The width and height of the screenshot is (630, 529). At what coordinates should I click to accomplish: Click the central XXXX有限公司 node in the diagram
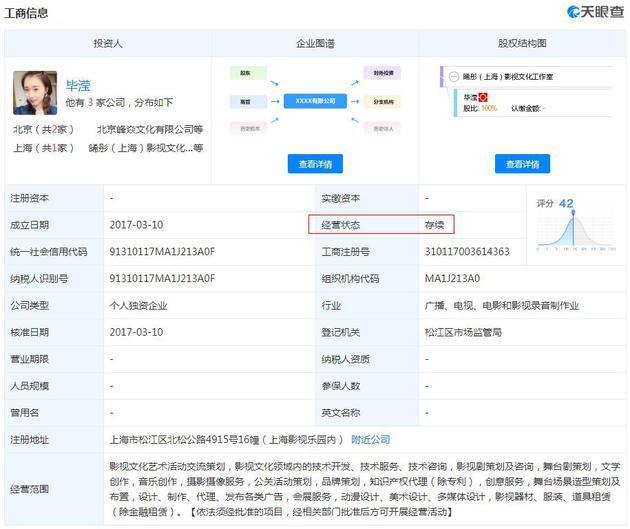[315, 101]
